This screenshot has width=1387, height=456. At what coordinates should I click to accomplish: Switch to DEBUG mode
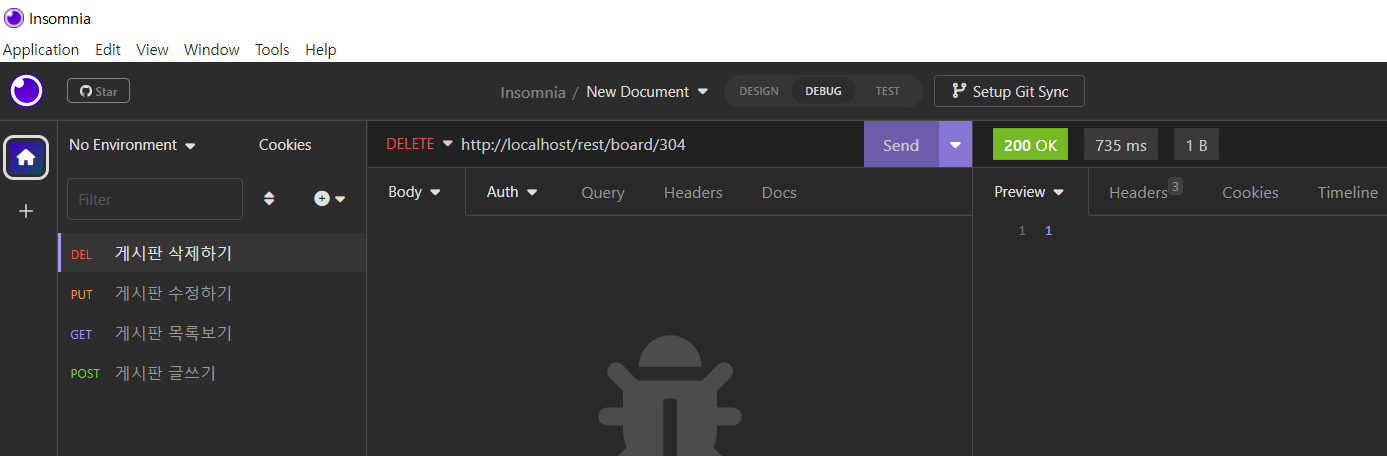(824, 91)
